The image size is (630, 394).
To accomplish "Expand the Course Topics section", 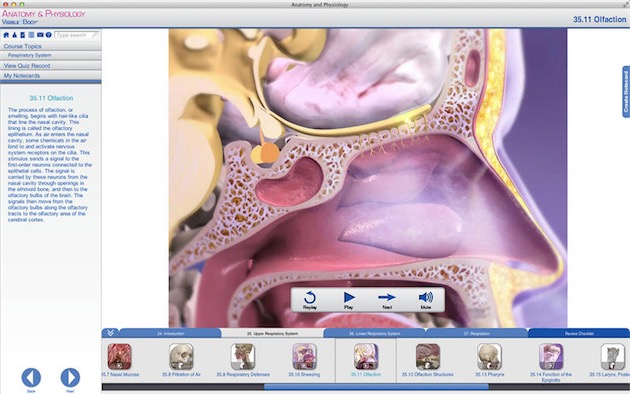I will point(51,46).
